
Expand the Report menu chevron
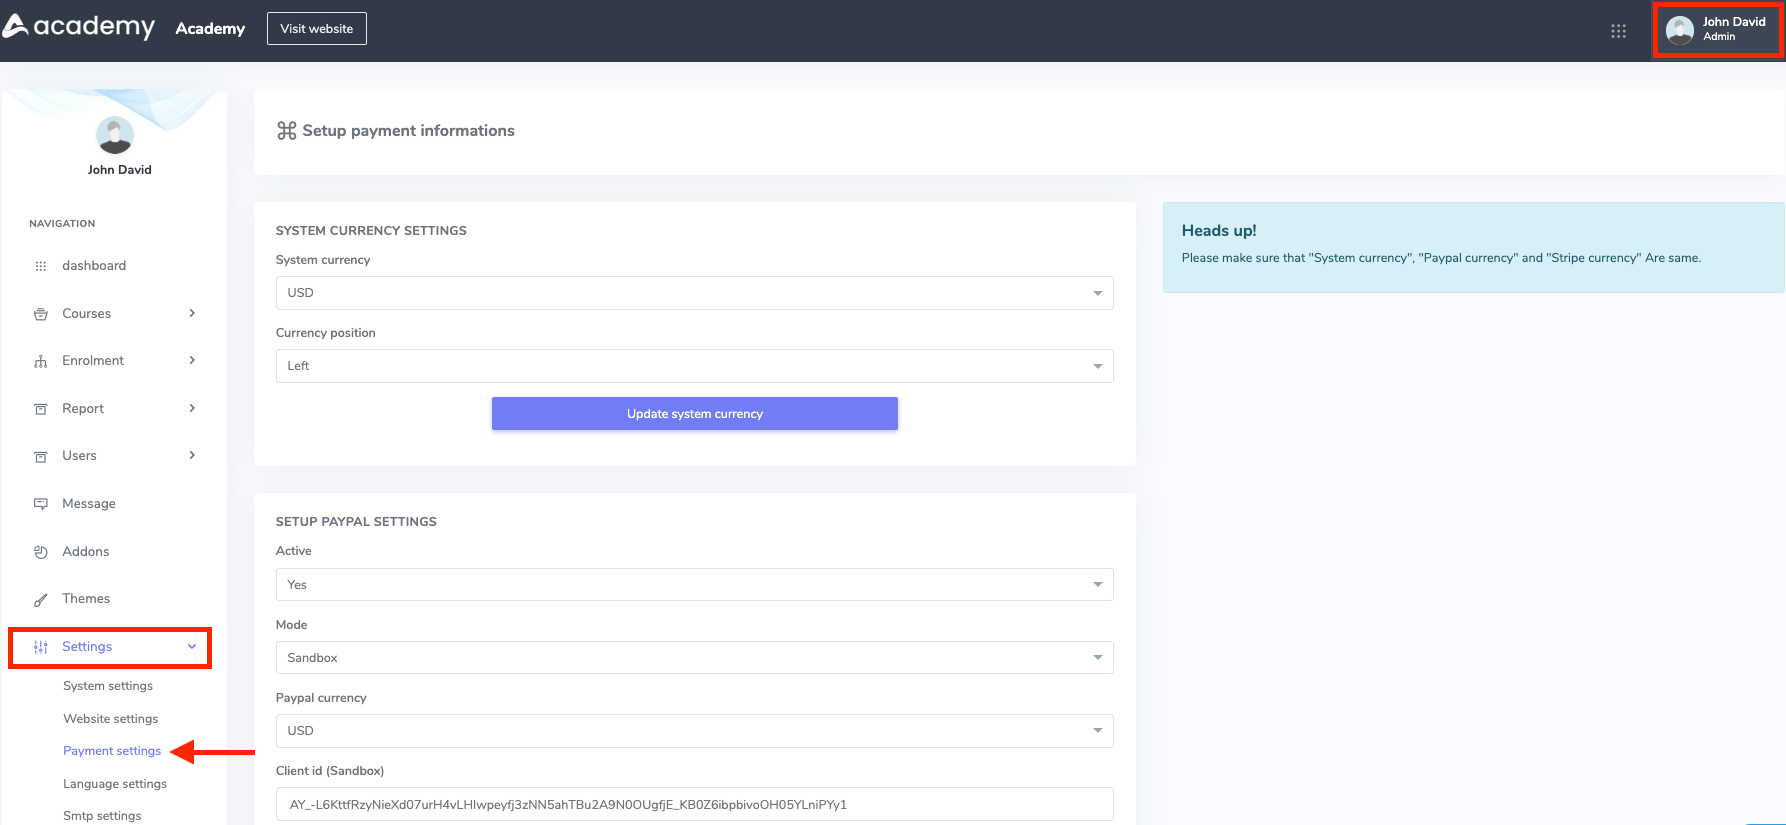[x=192, y=408]
